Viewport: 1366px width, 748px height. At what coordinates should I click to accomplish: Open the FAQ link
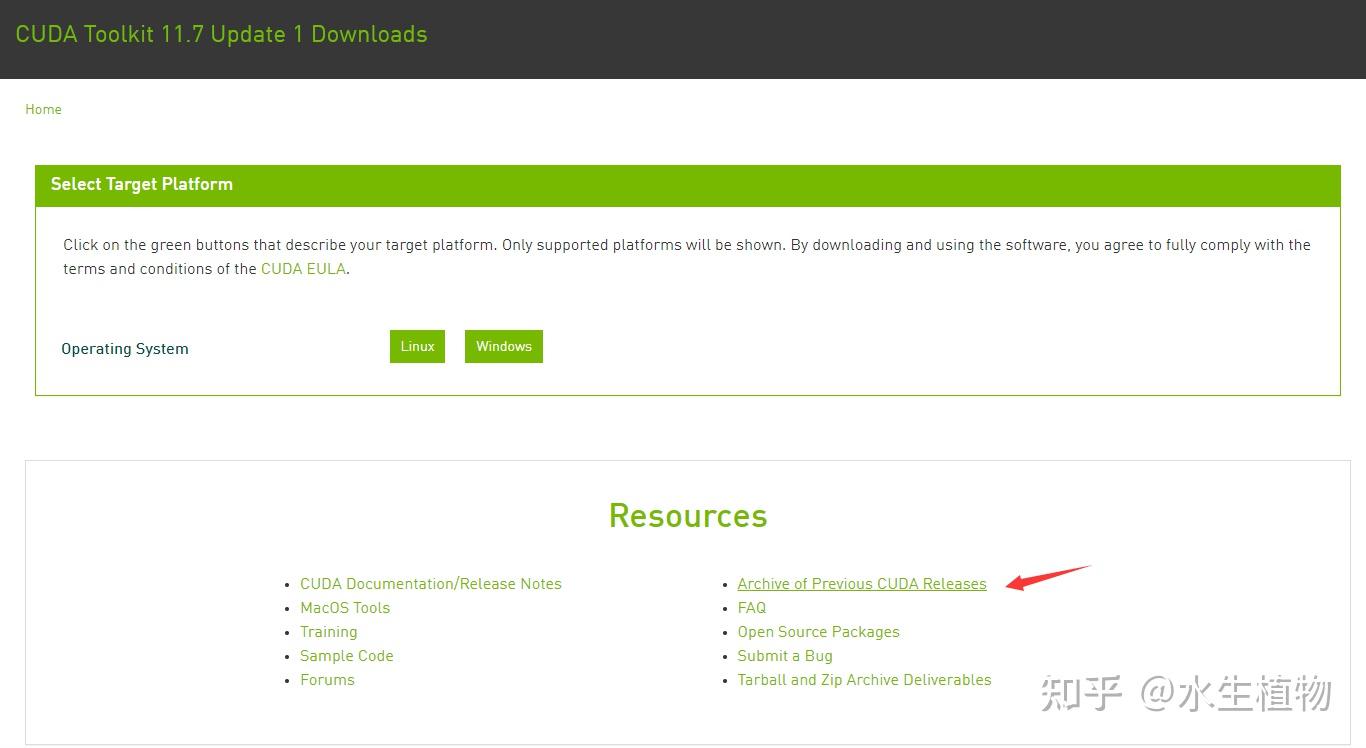pyautogui.click(x=752, y=608)
